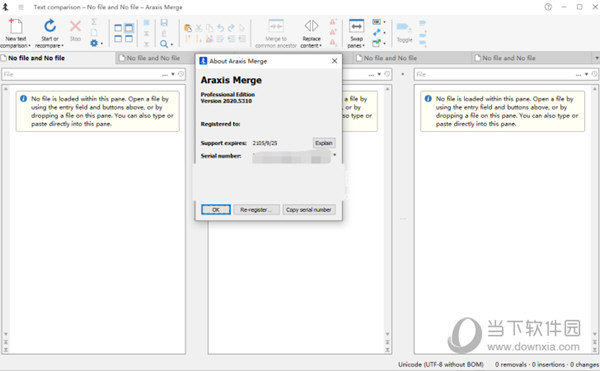600x371 pixels.
Task: Open the Start or recompare dropdown arrow
Action: click(x=62, y=46)
